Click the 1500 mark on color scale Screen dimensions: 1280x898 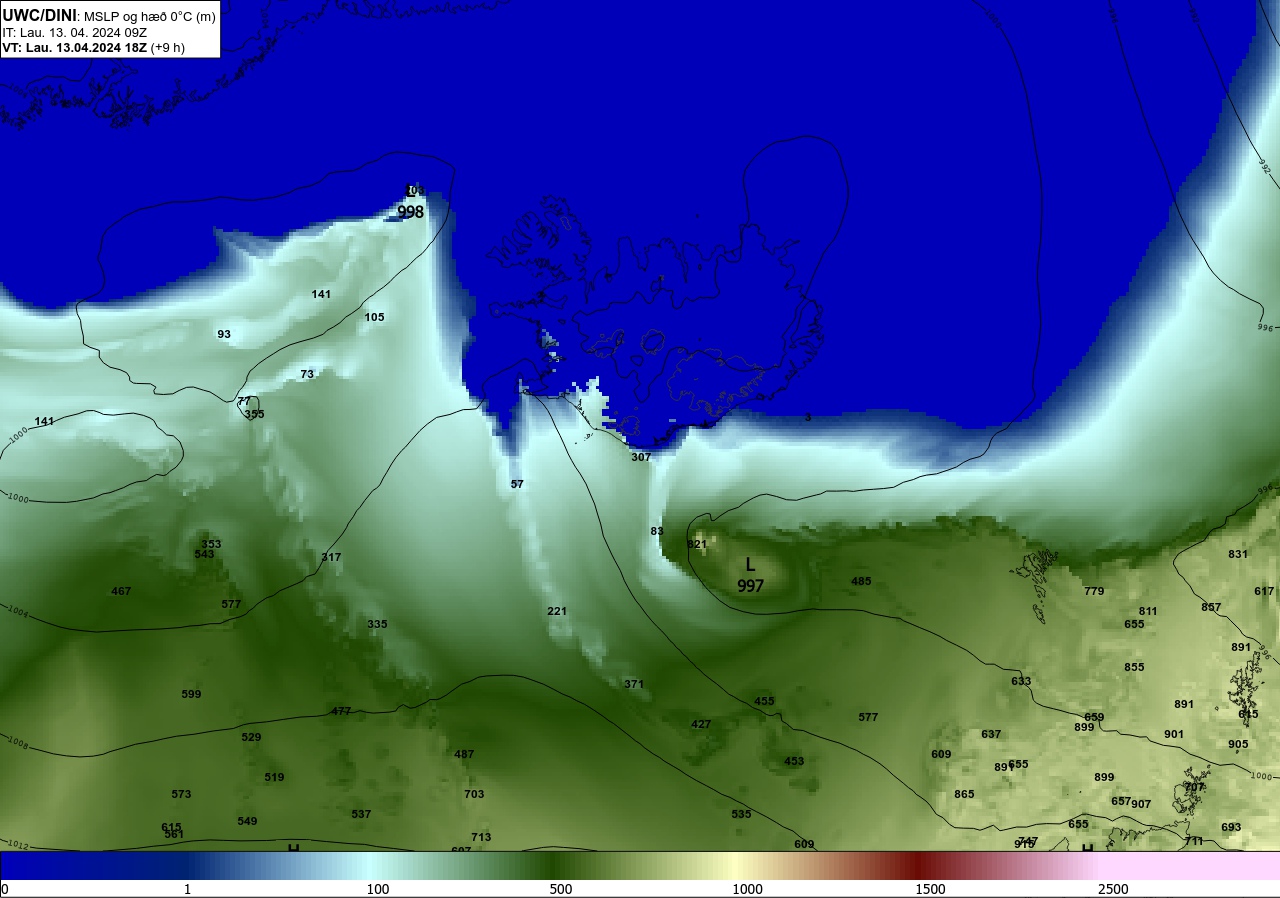[930, 889]
